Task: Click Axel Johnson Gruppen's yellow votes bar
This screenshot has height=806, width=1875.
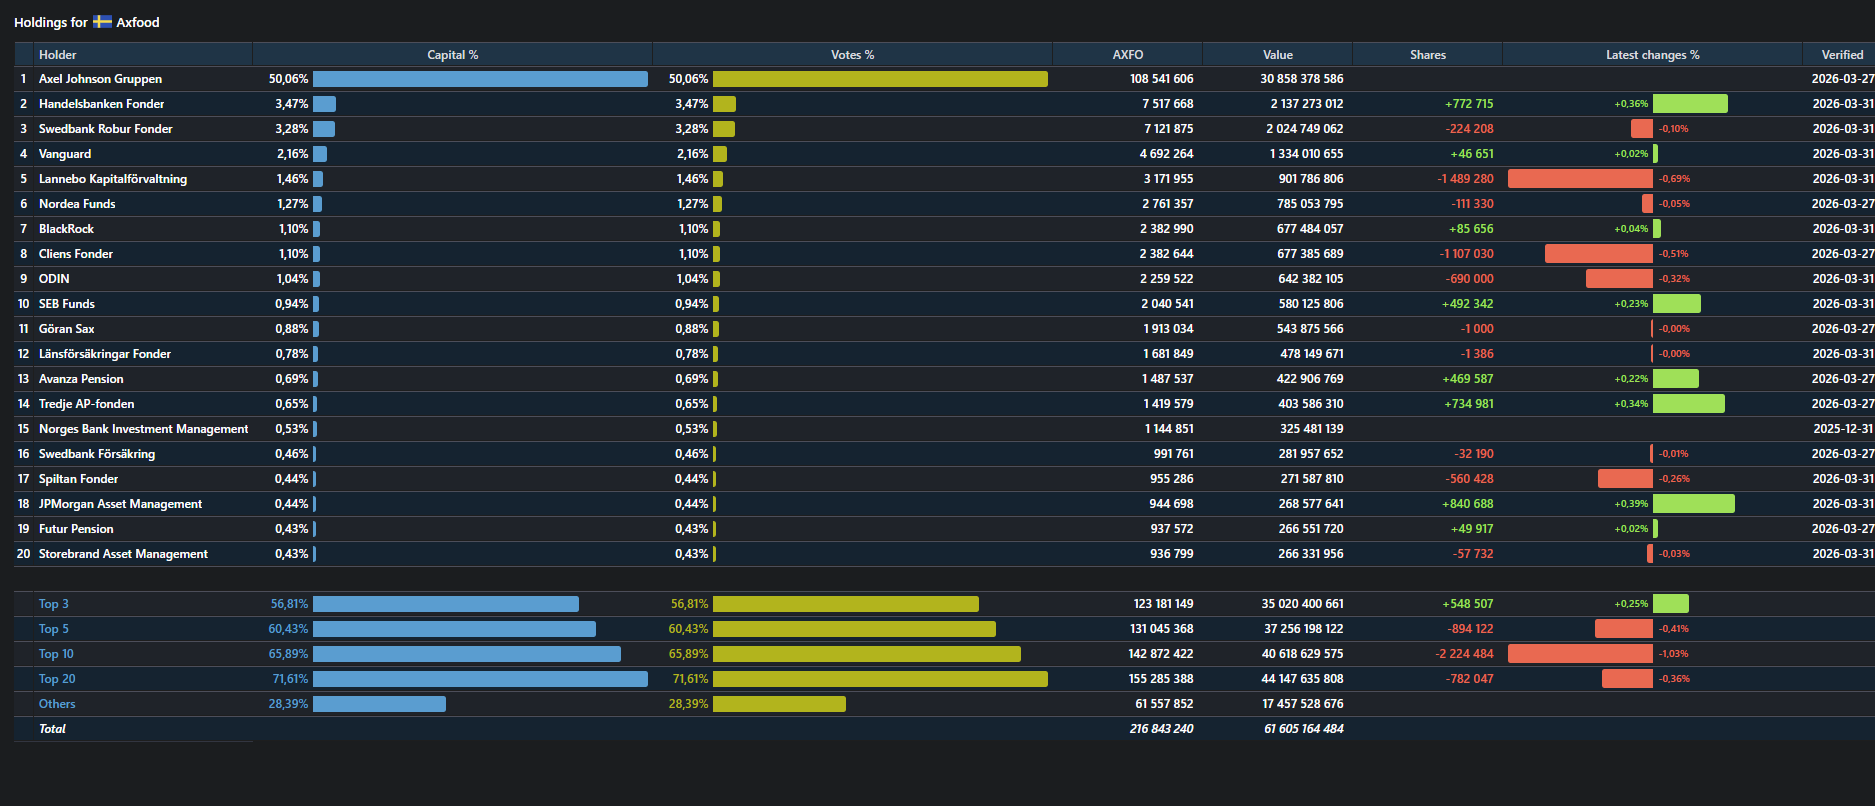Action: point(880,79)
